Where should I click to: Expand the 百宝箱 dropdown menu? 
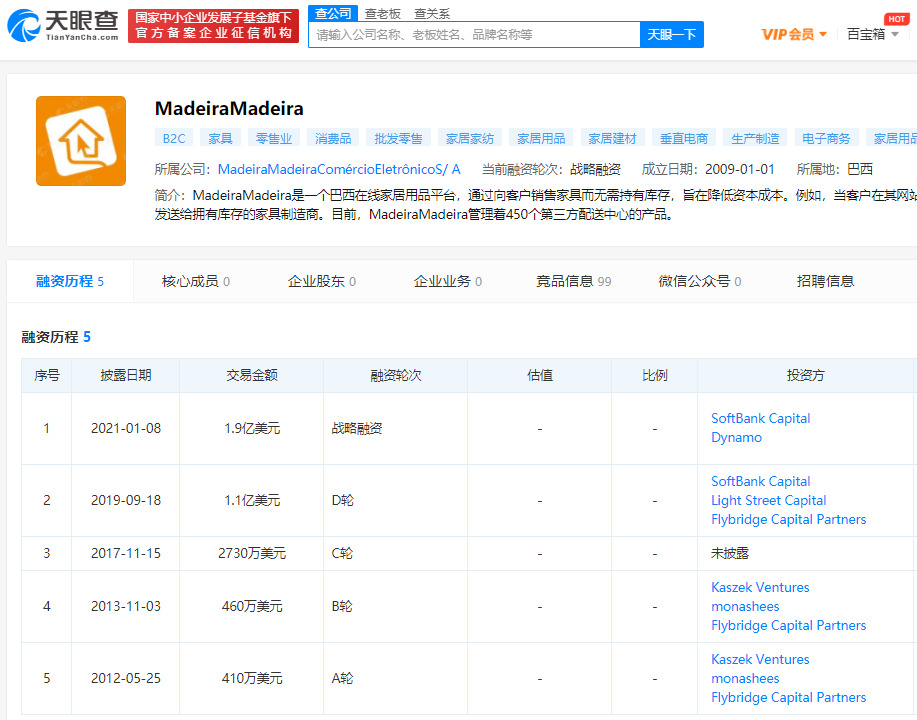[x=873, y=35]
